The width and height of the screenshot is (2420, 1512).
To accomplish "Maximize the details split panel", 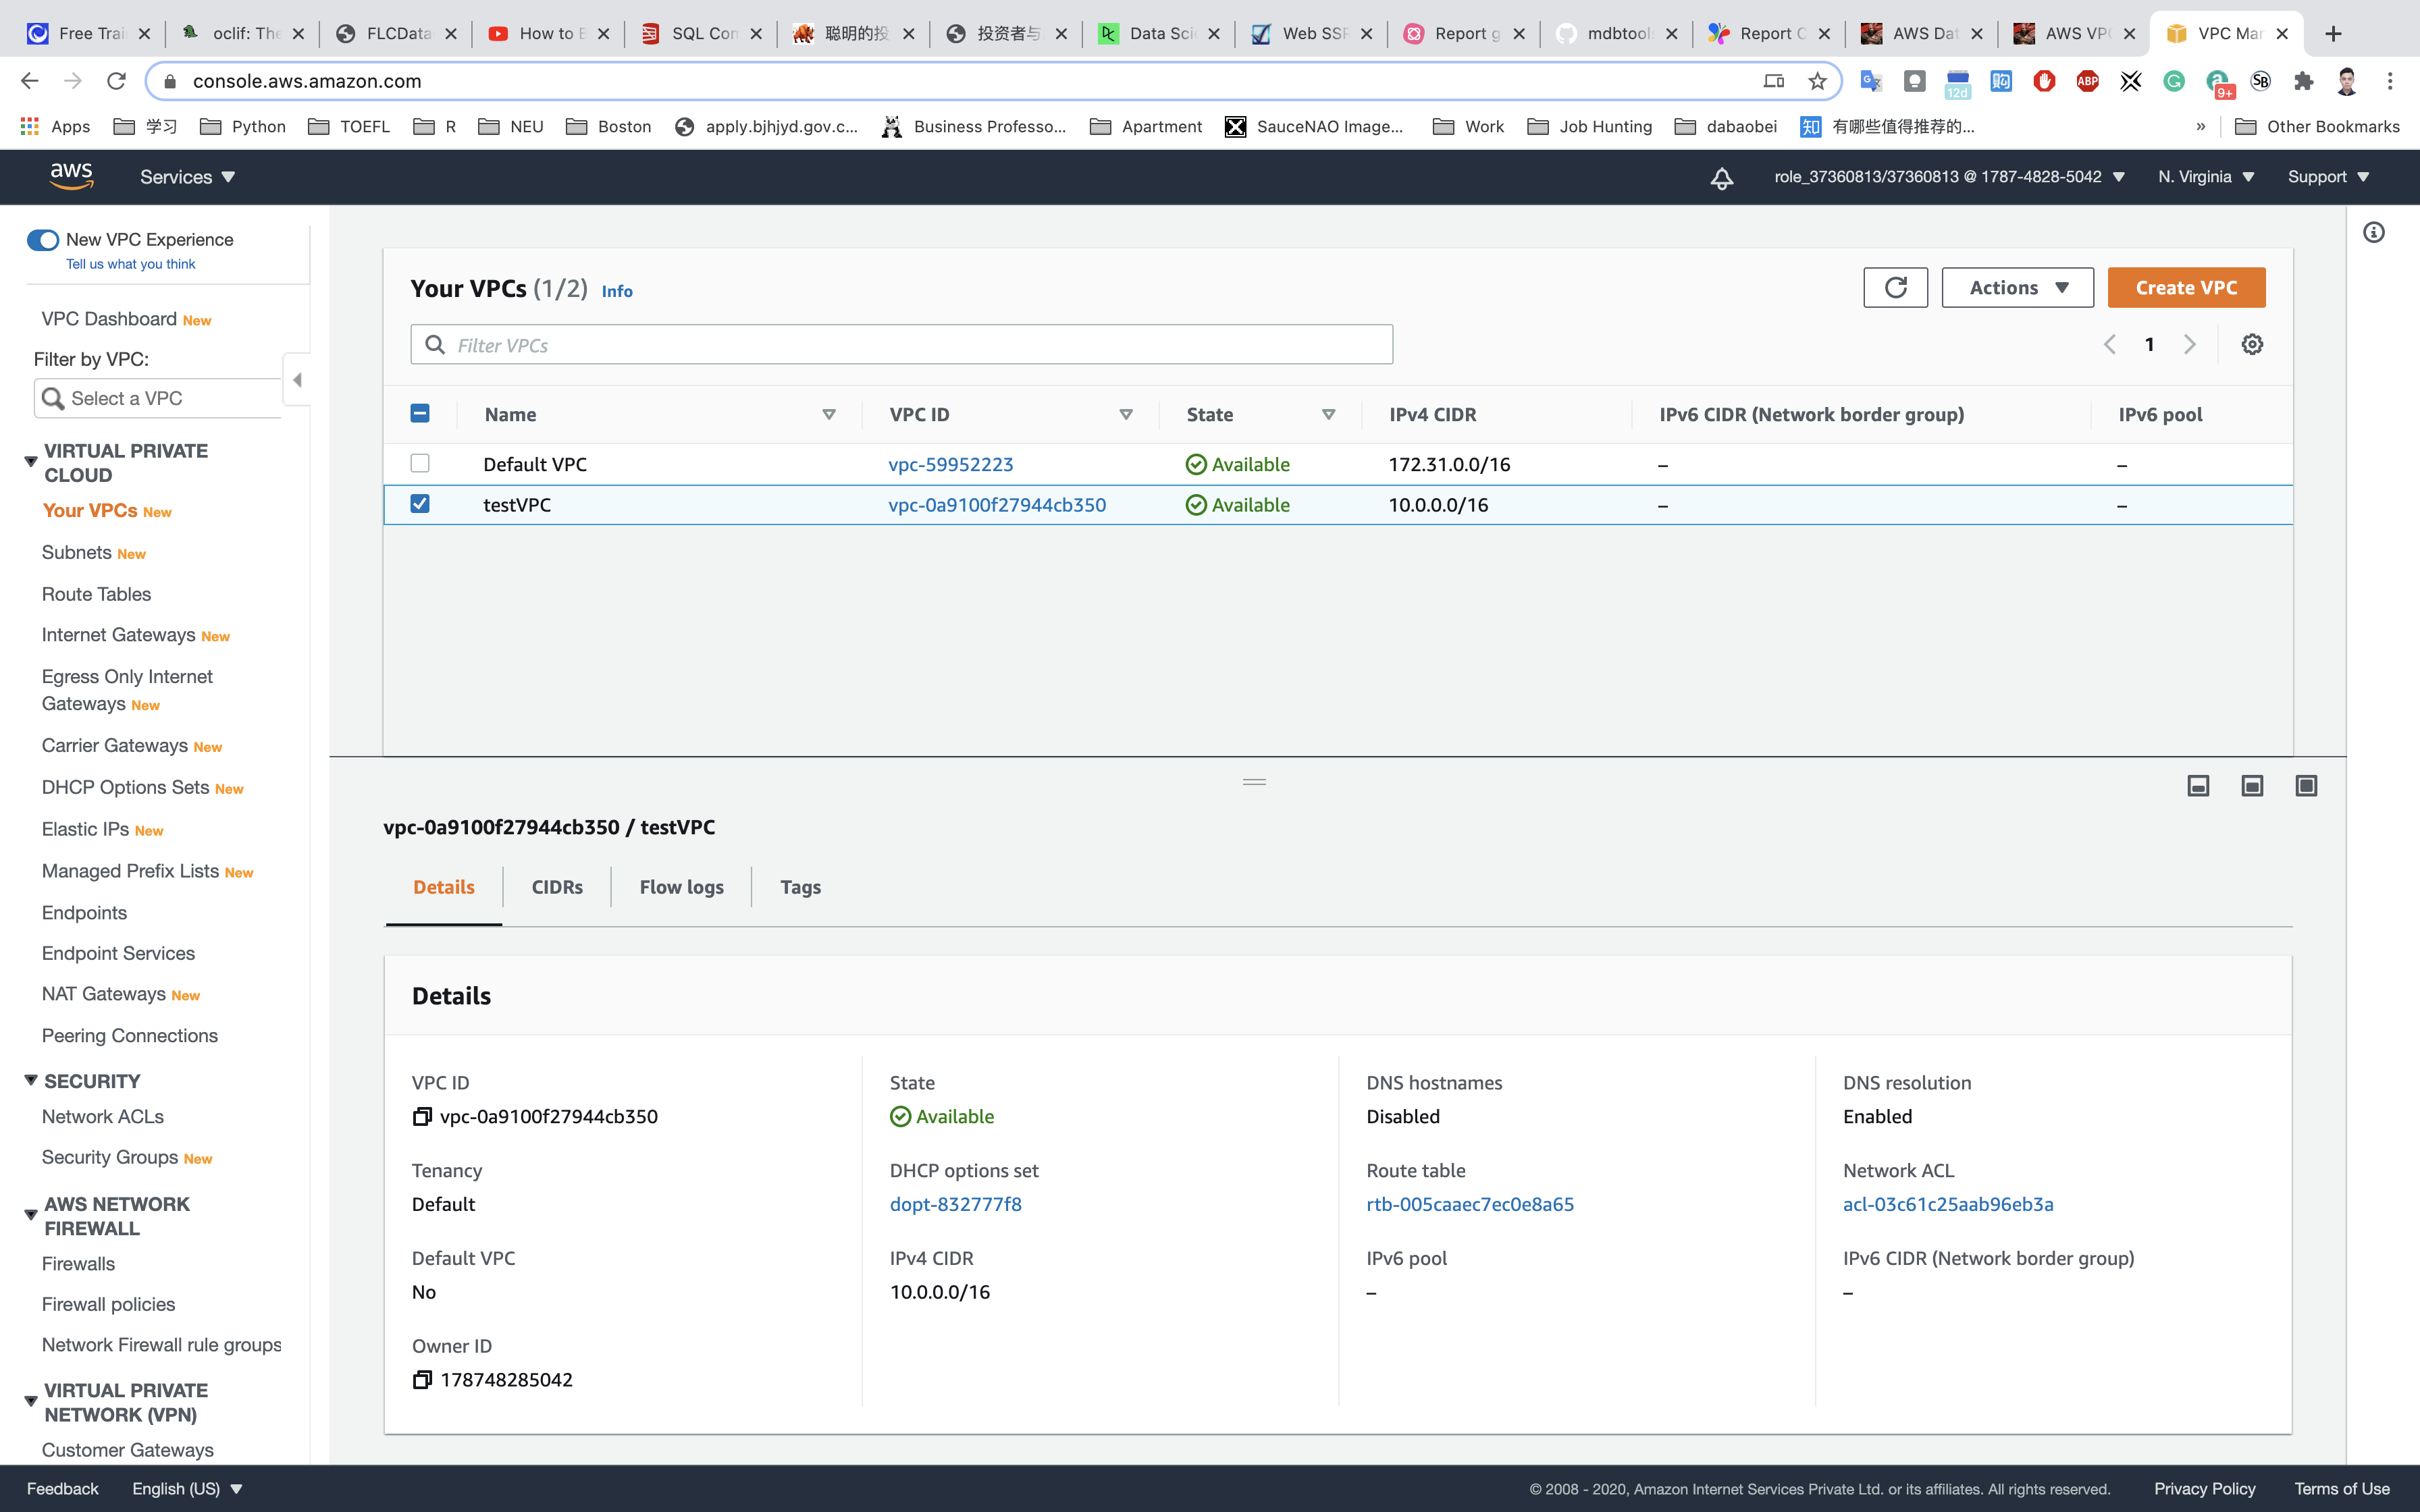I will (x=2305, y=786).
